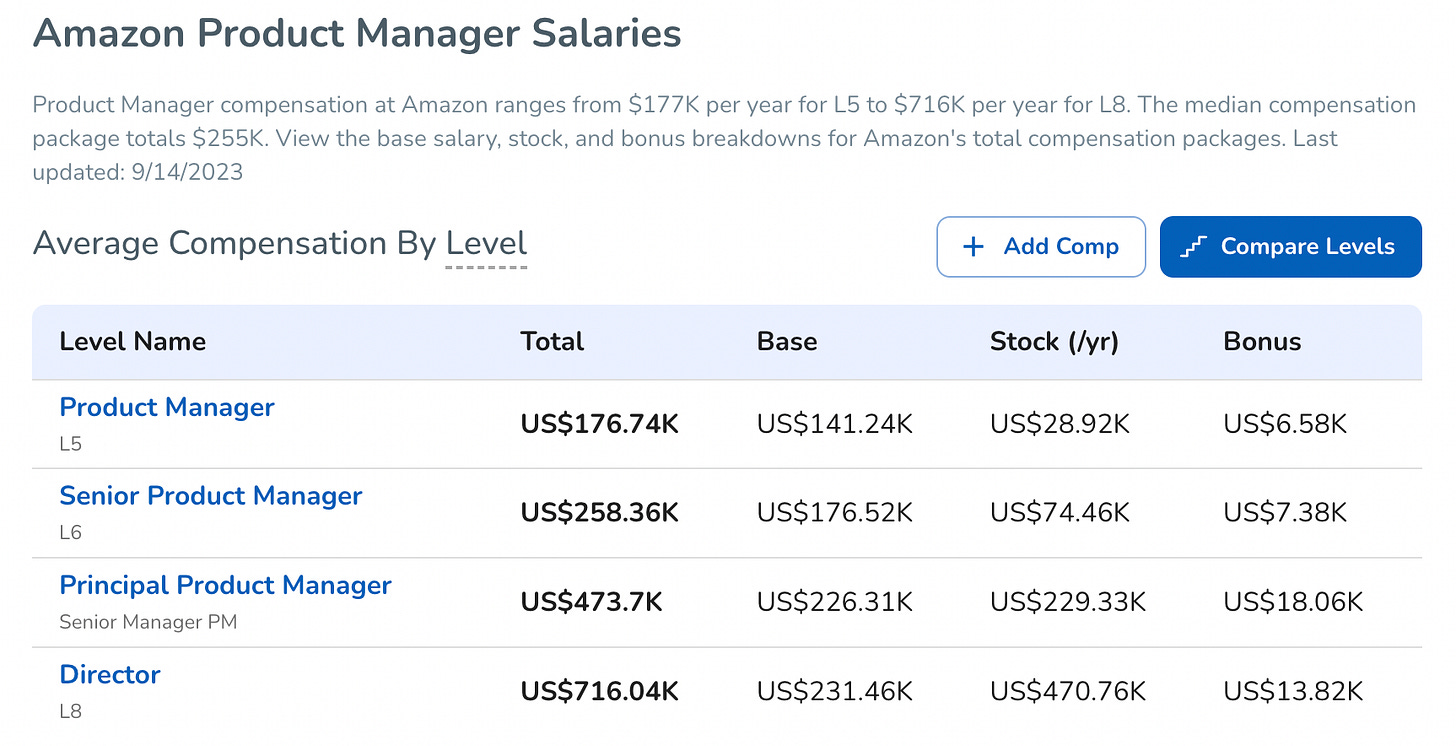Select the Level Name column header
The height and width of the screenshot is (746, 1456).
coord(133,341)
